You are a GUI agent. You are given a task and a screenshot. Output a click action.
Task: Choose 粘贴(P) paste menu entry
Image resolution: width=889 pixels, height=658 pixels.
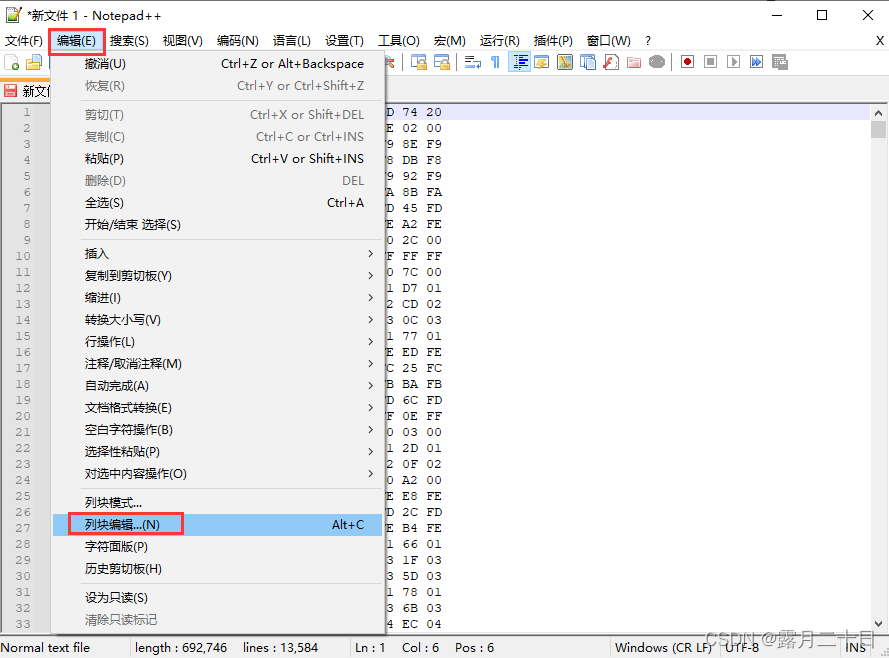[x=218, y=159]
